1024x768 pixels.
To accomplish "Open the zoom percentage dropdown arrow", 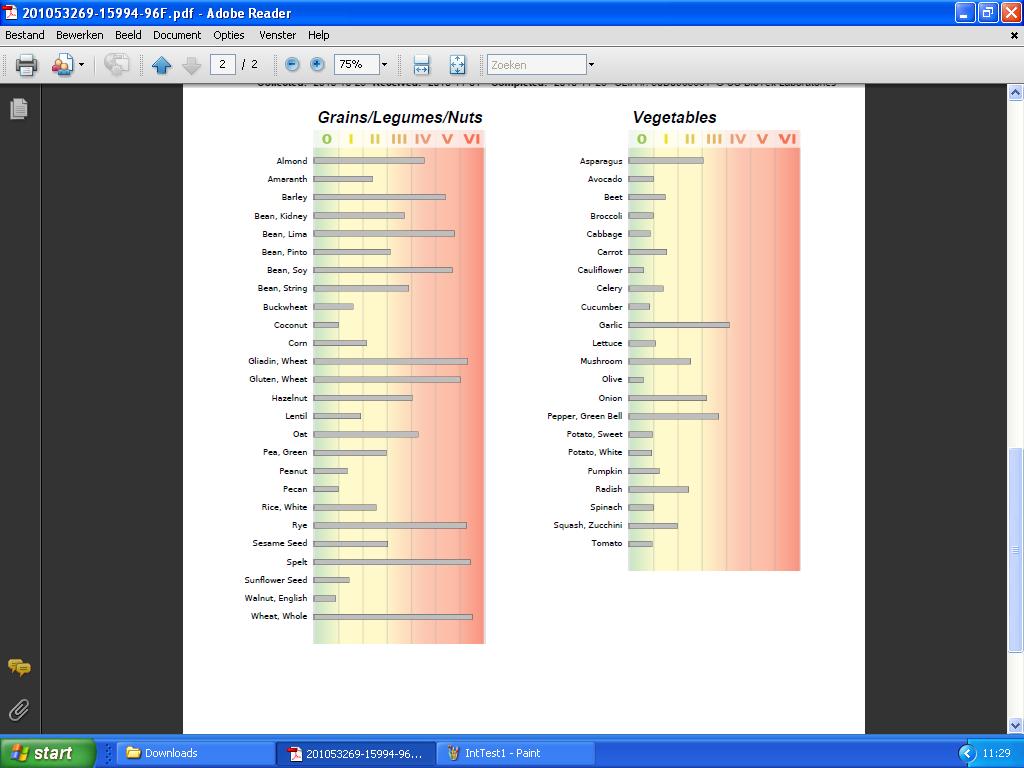I will coord(384,64).
